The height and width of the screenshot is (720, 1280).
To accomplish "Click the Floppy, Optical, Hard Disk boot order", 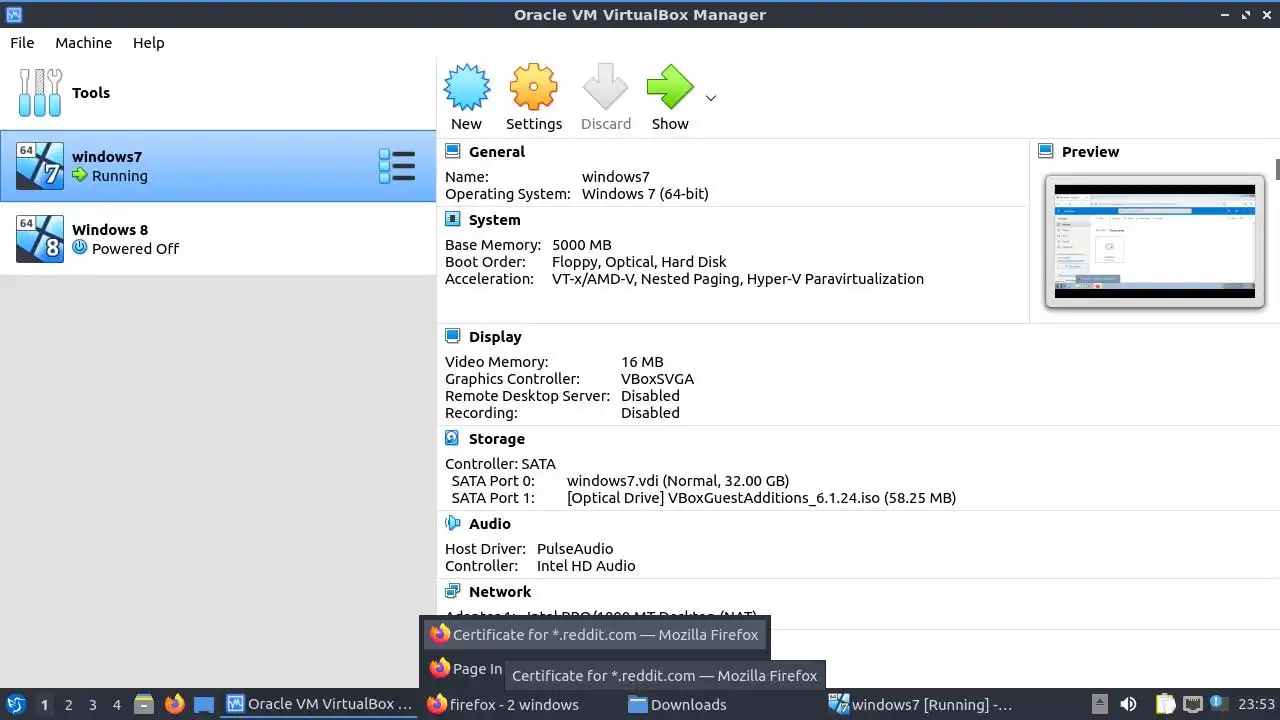I will point(639,262).
